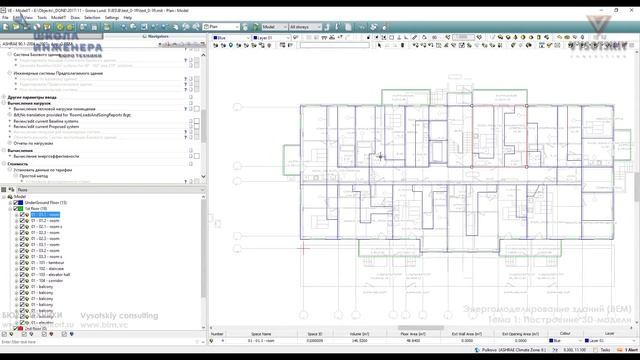Toggle the UnderGround Floor checkbox
Viewport: 640px width, 360px height.
(16, 202)
